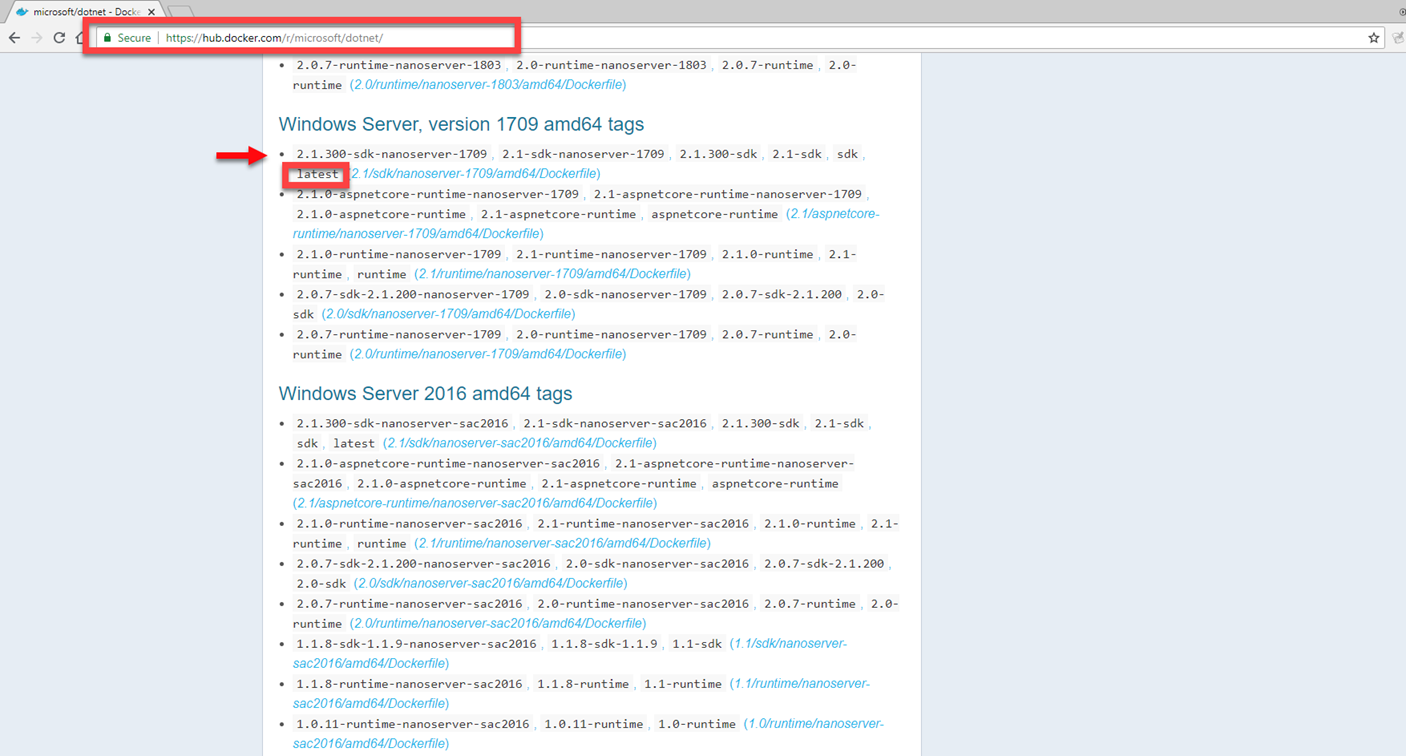1406x756 pixels.
Task: Click the green Secure padlock icon
Action: point(107,38)
